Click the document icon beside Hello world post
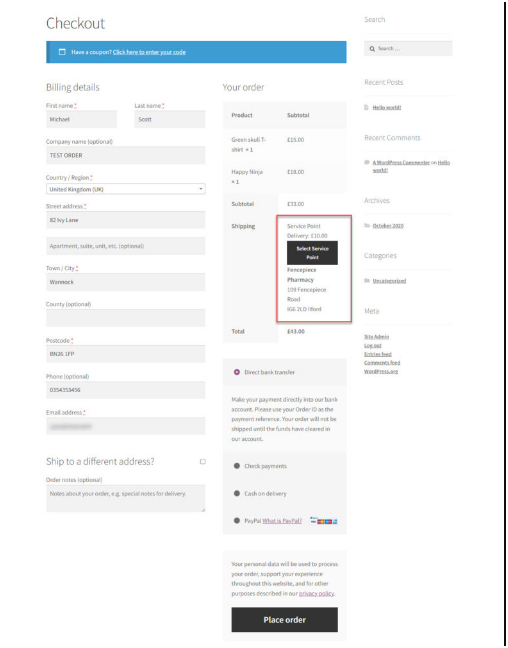 click(366, 107)
